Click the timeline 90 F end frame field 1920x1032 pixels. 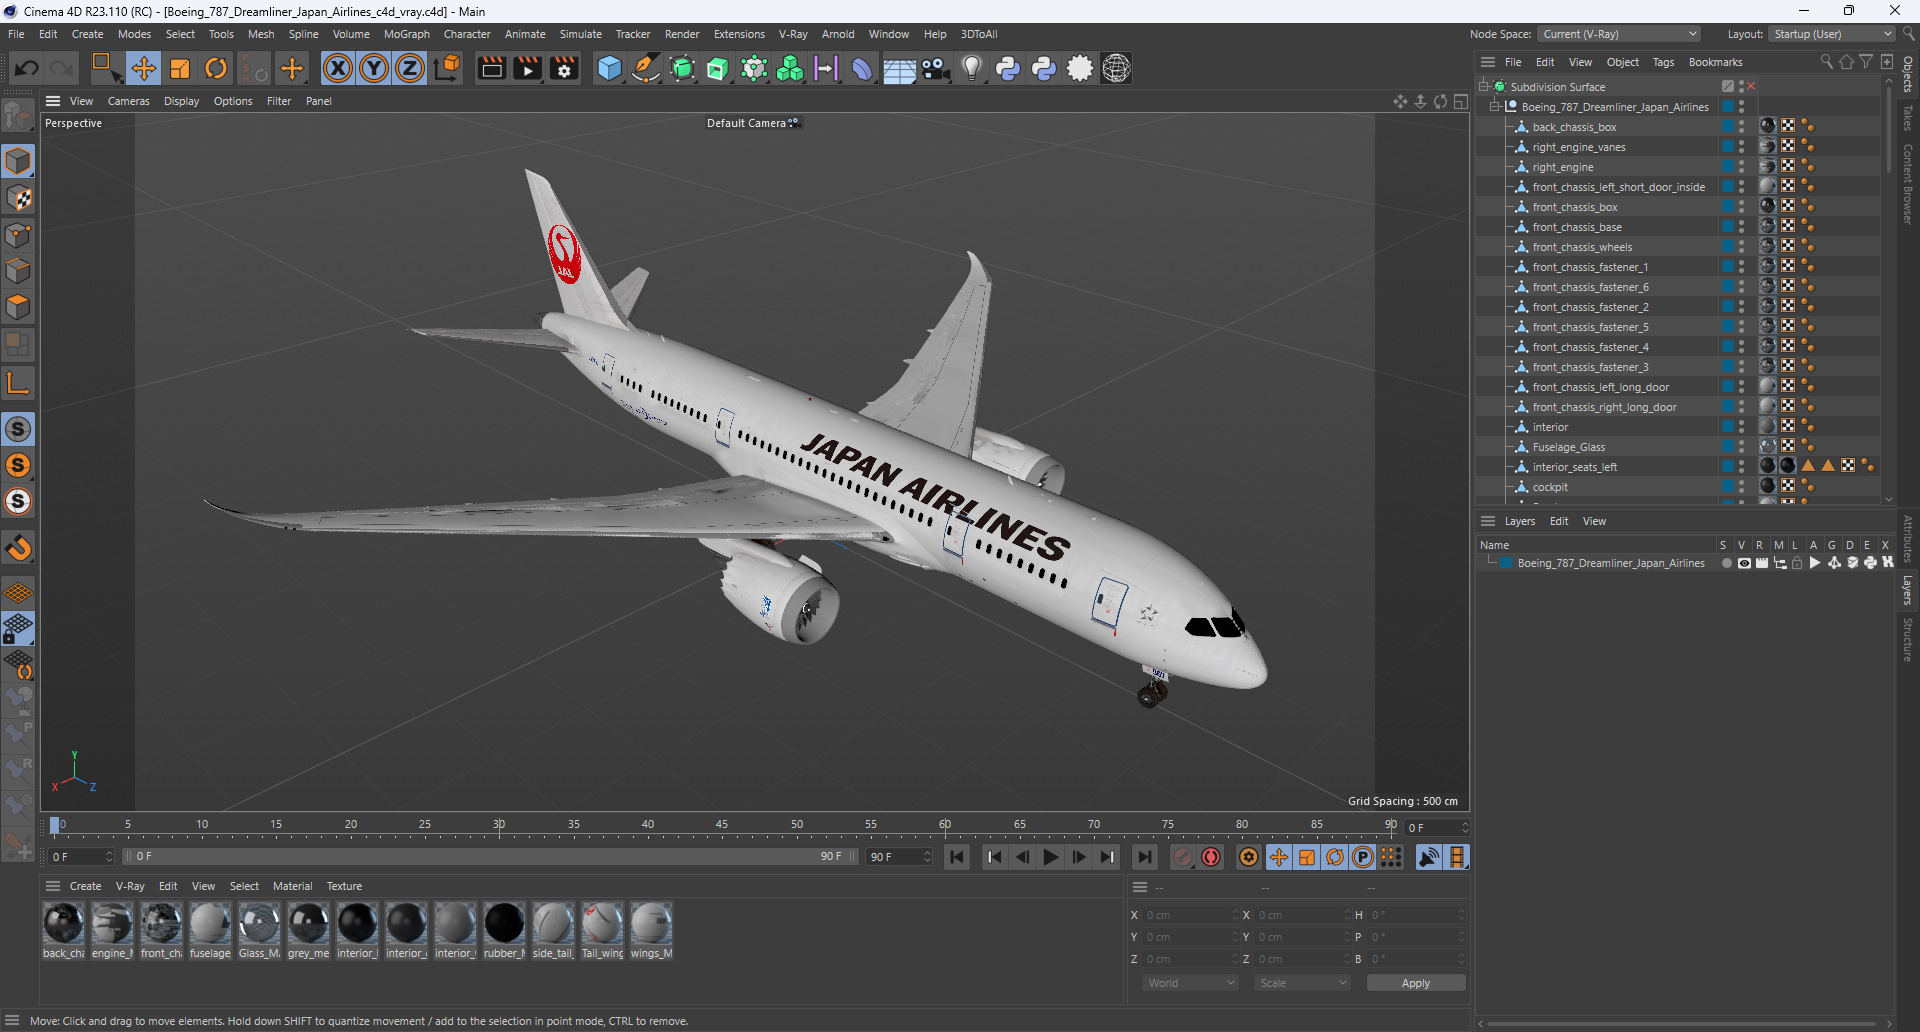pyautogui.click(x=899, y=857)
